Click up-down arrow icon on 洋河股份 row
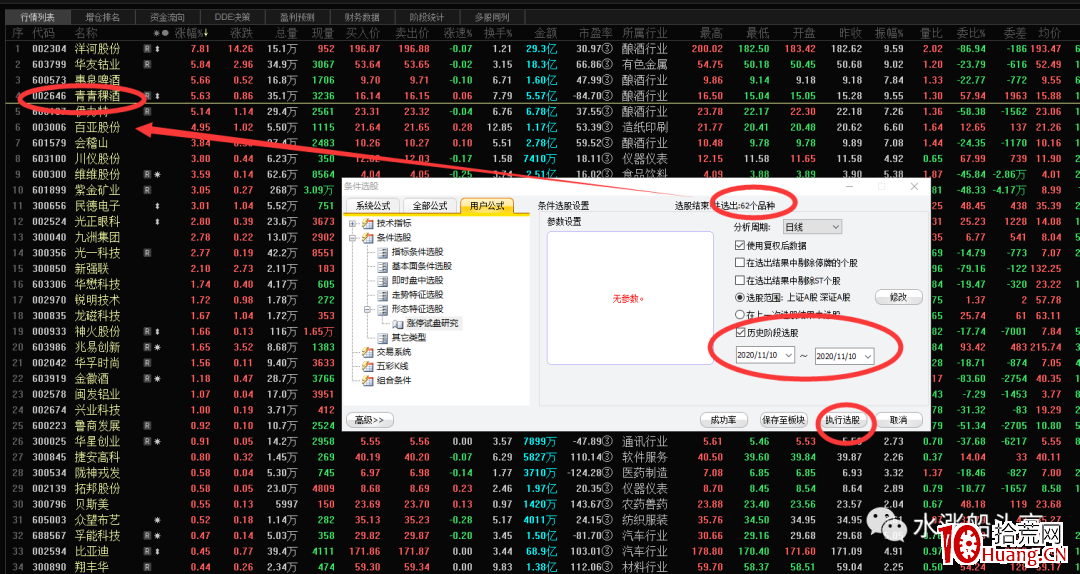Screen dimensions: 1080x574 [157, 48]
